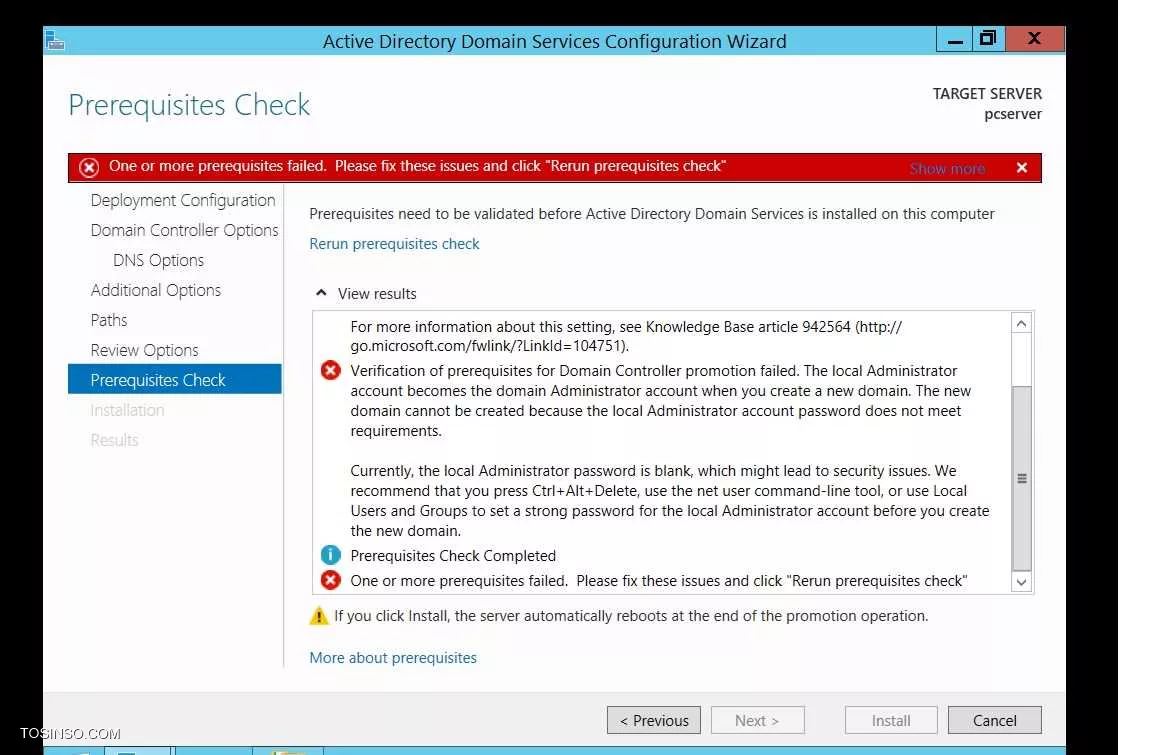The image size is (1152, 755).
Task: Click the disabled Results step
Action: tap(114, 440)
